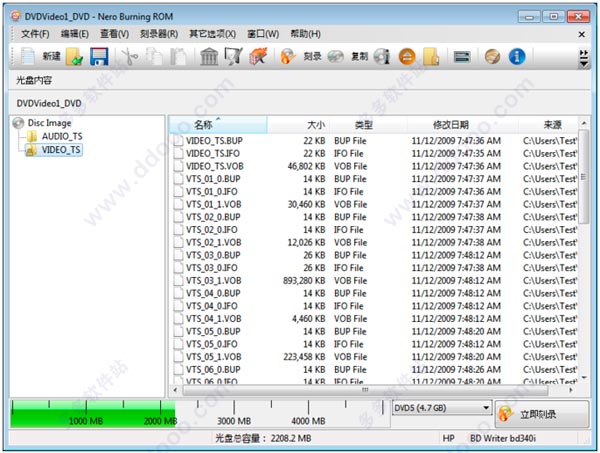The width and height of the screenshot is (600, 453).
Task: Open the 帮助(H) menu
Action: [x=305, y=34]
